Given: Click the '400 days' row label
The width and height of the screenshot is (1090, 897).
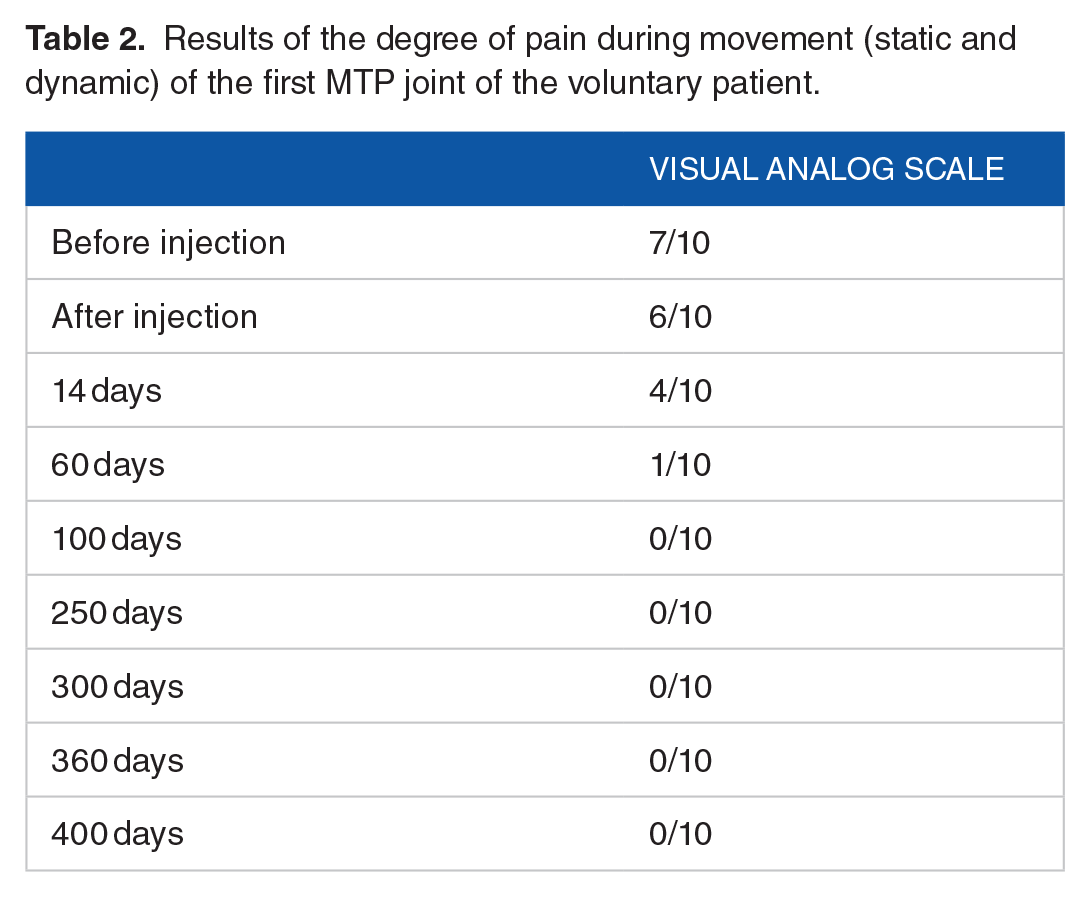Looking at the screenshot, I should tap(117, 834).
